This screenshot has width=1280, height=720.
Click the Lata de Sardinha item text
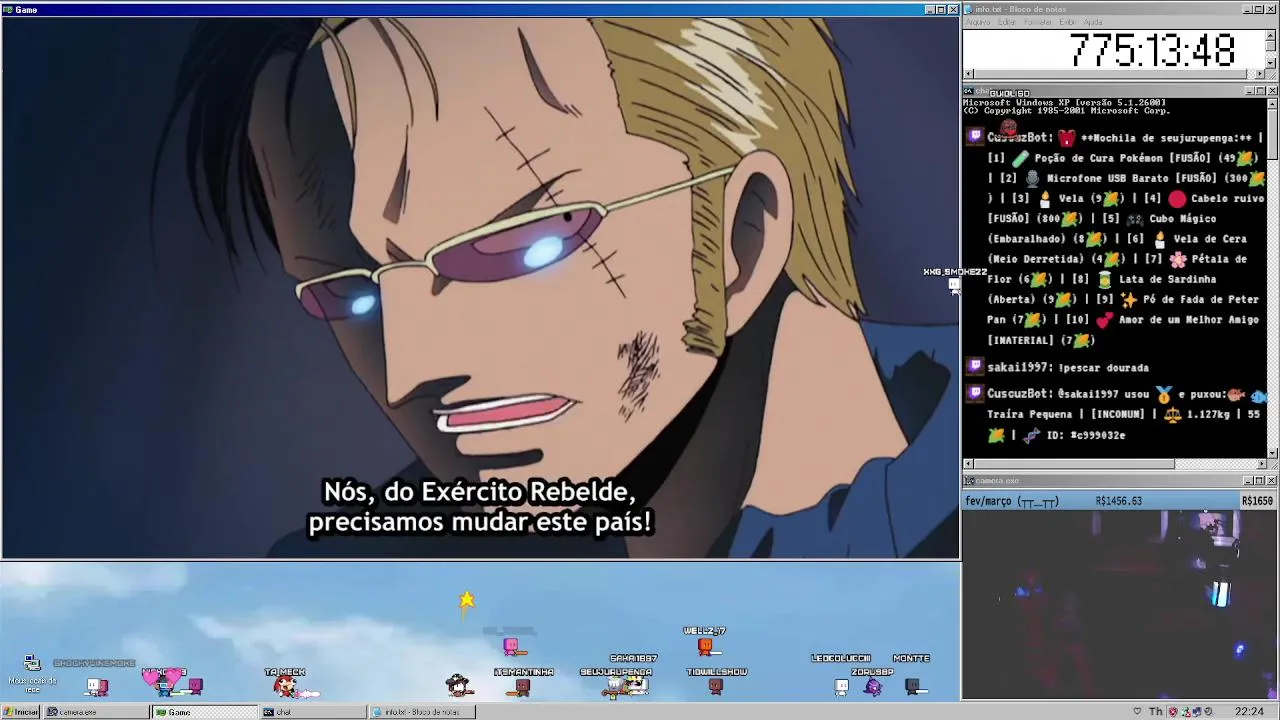pyautogui.click(x=1166, y=279)
